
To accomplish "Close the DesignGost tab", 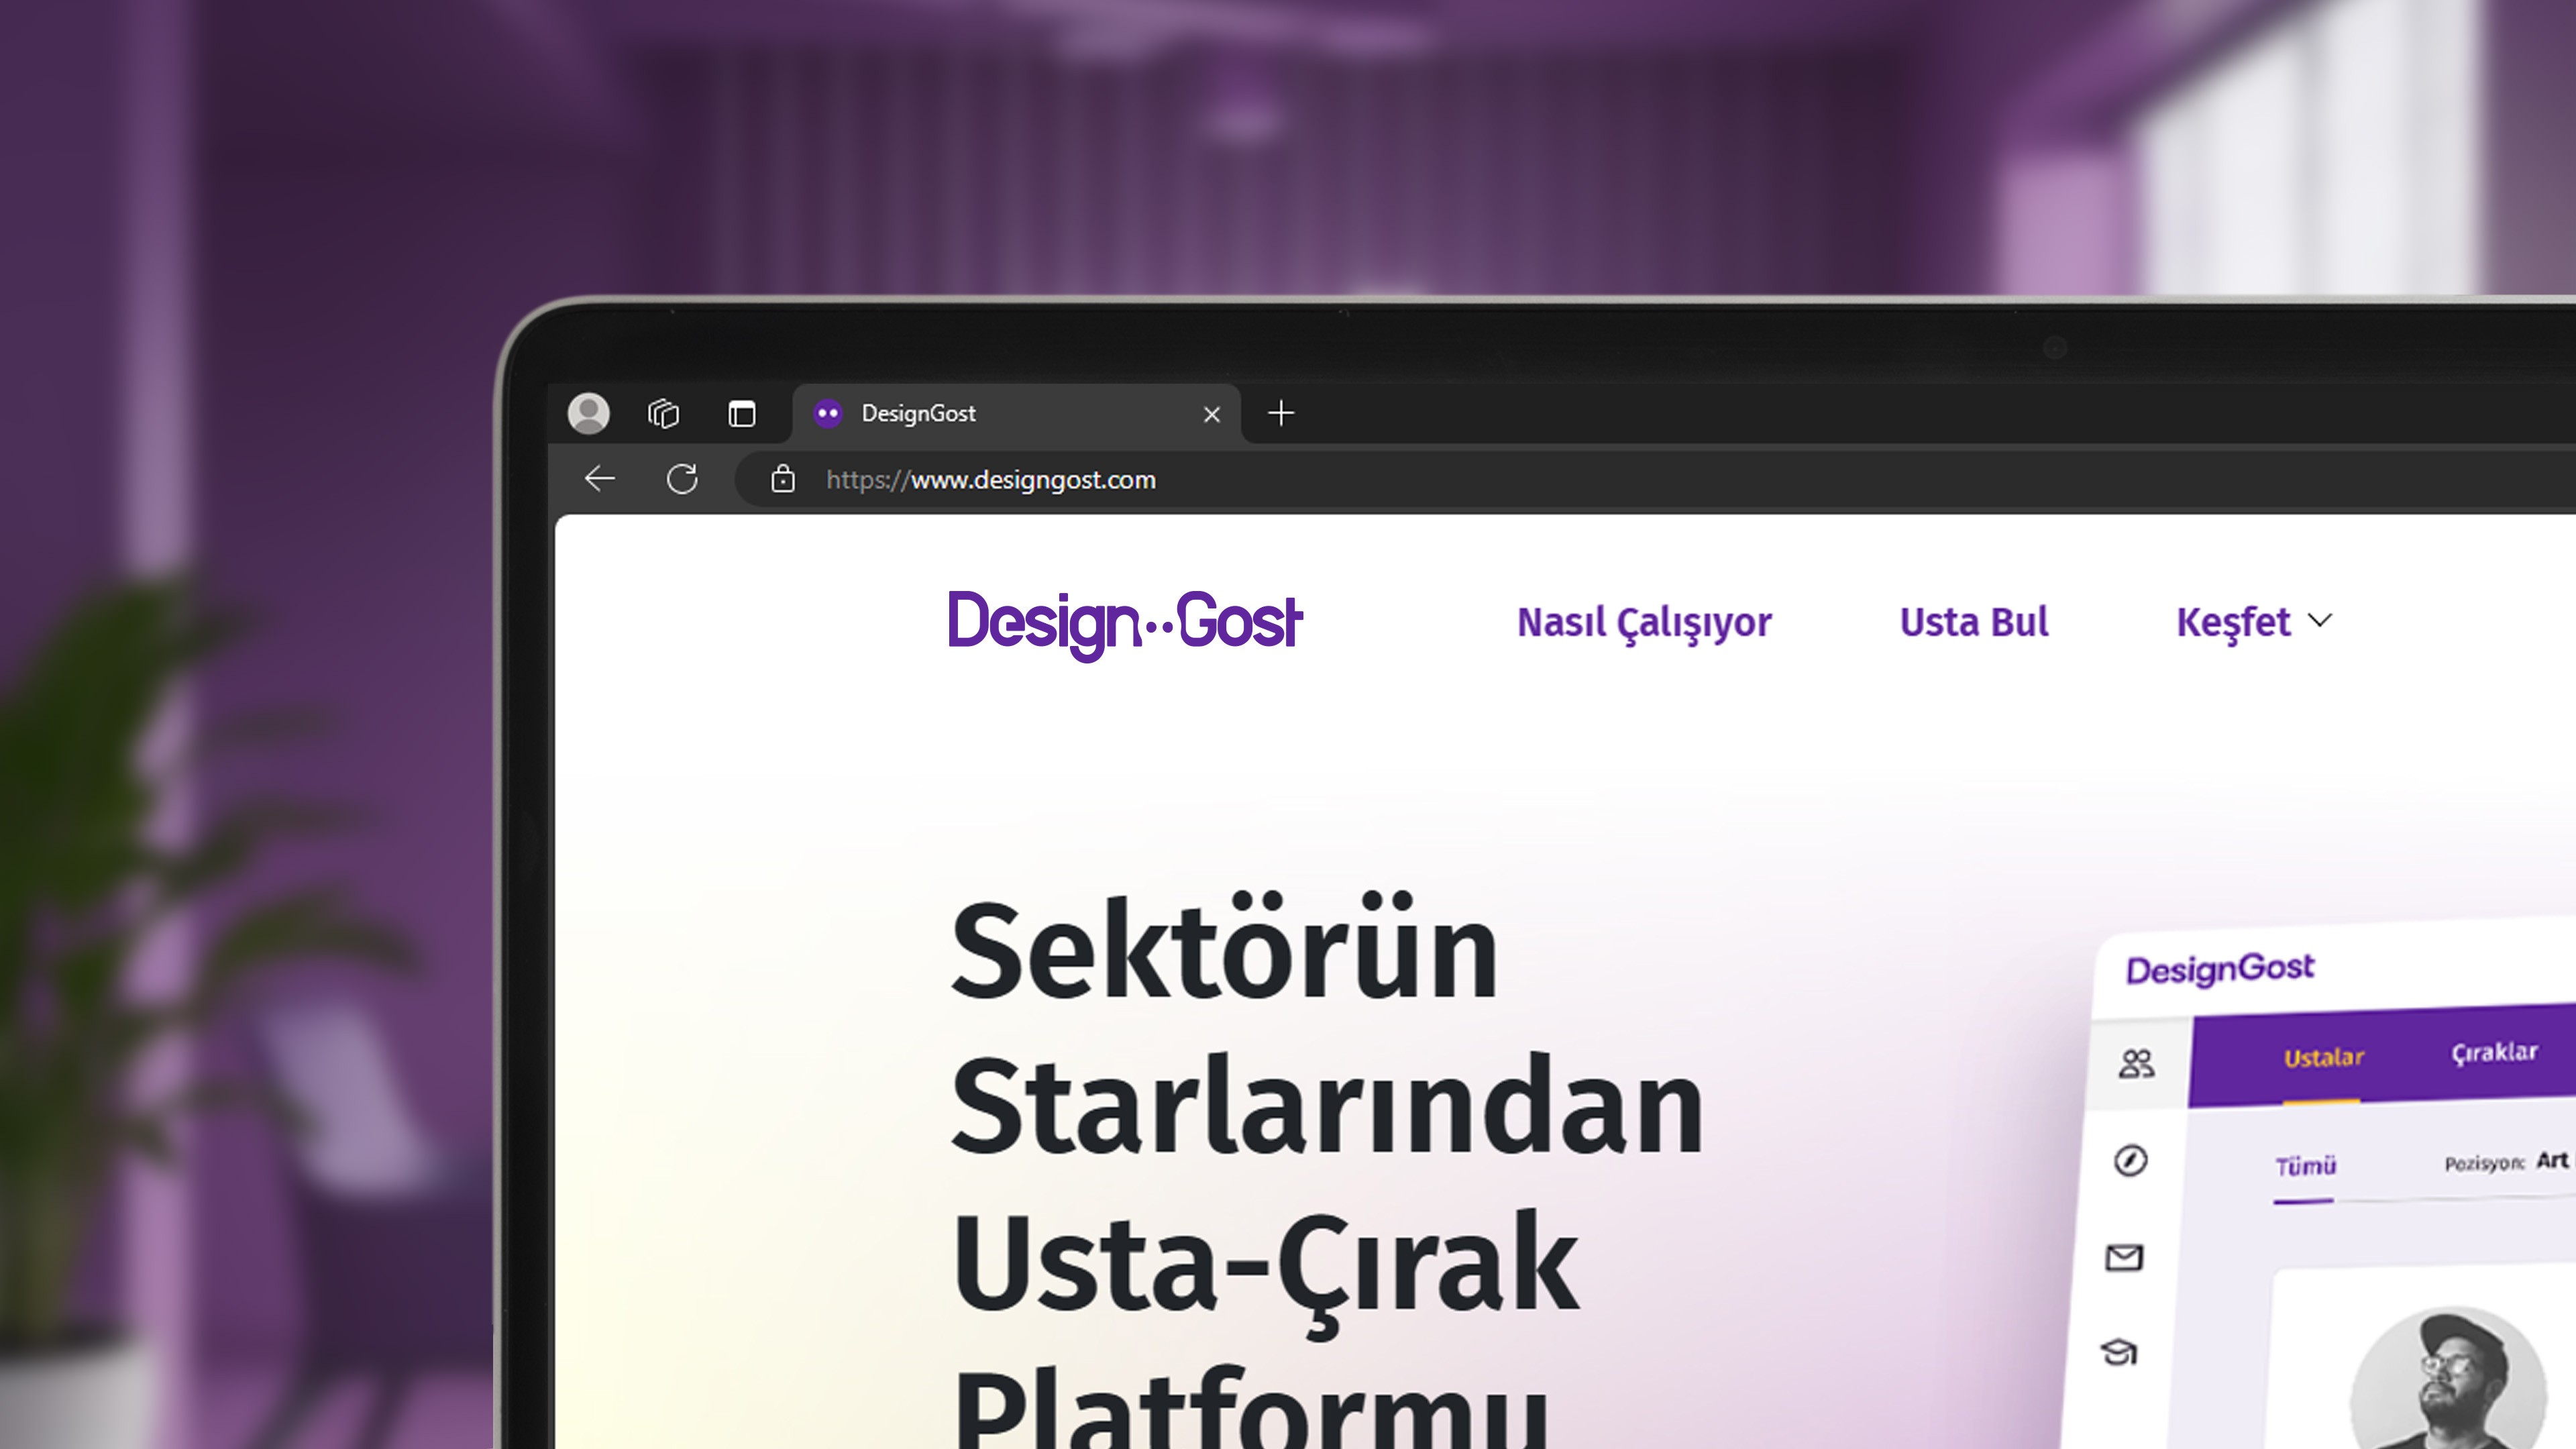I will click(1212, 414).
